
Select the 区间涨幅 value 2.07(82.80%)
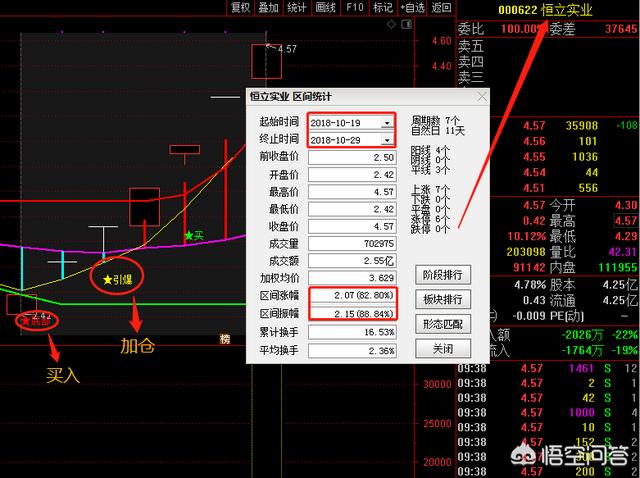(353, 295)
